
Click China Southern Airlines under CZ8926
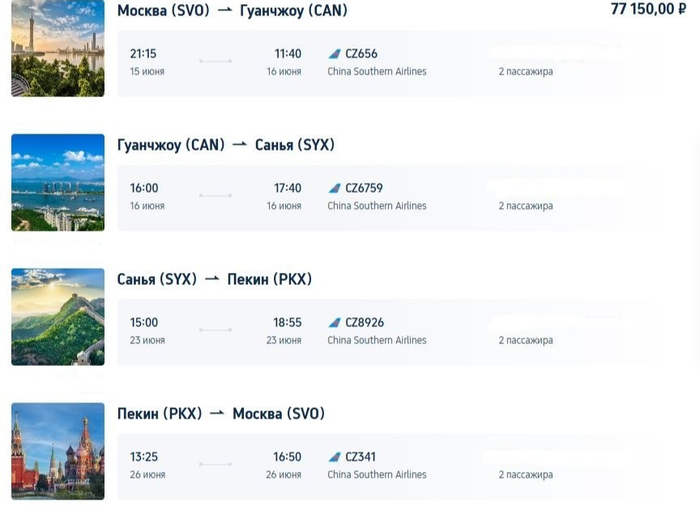376,340
